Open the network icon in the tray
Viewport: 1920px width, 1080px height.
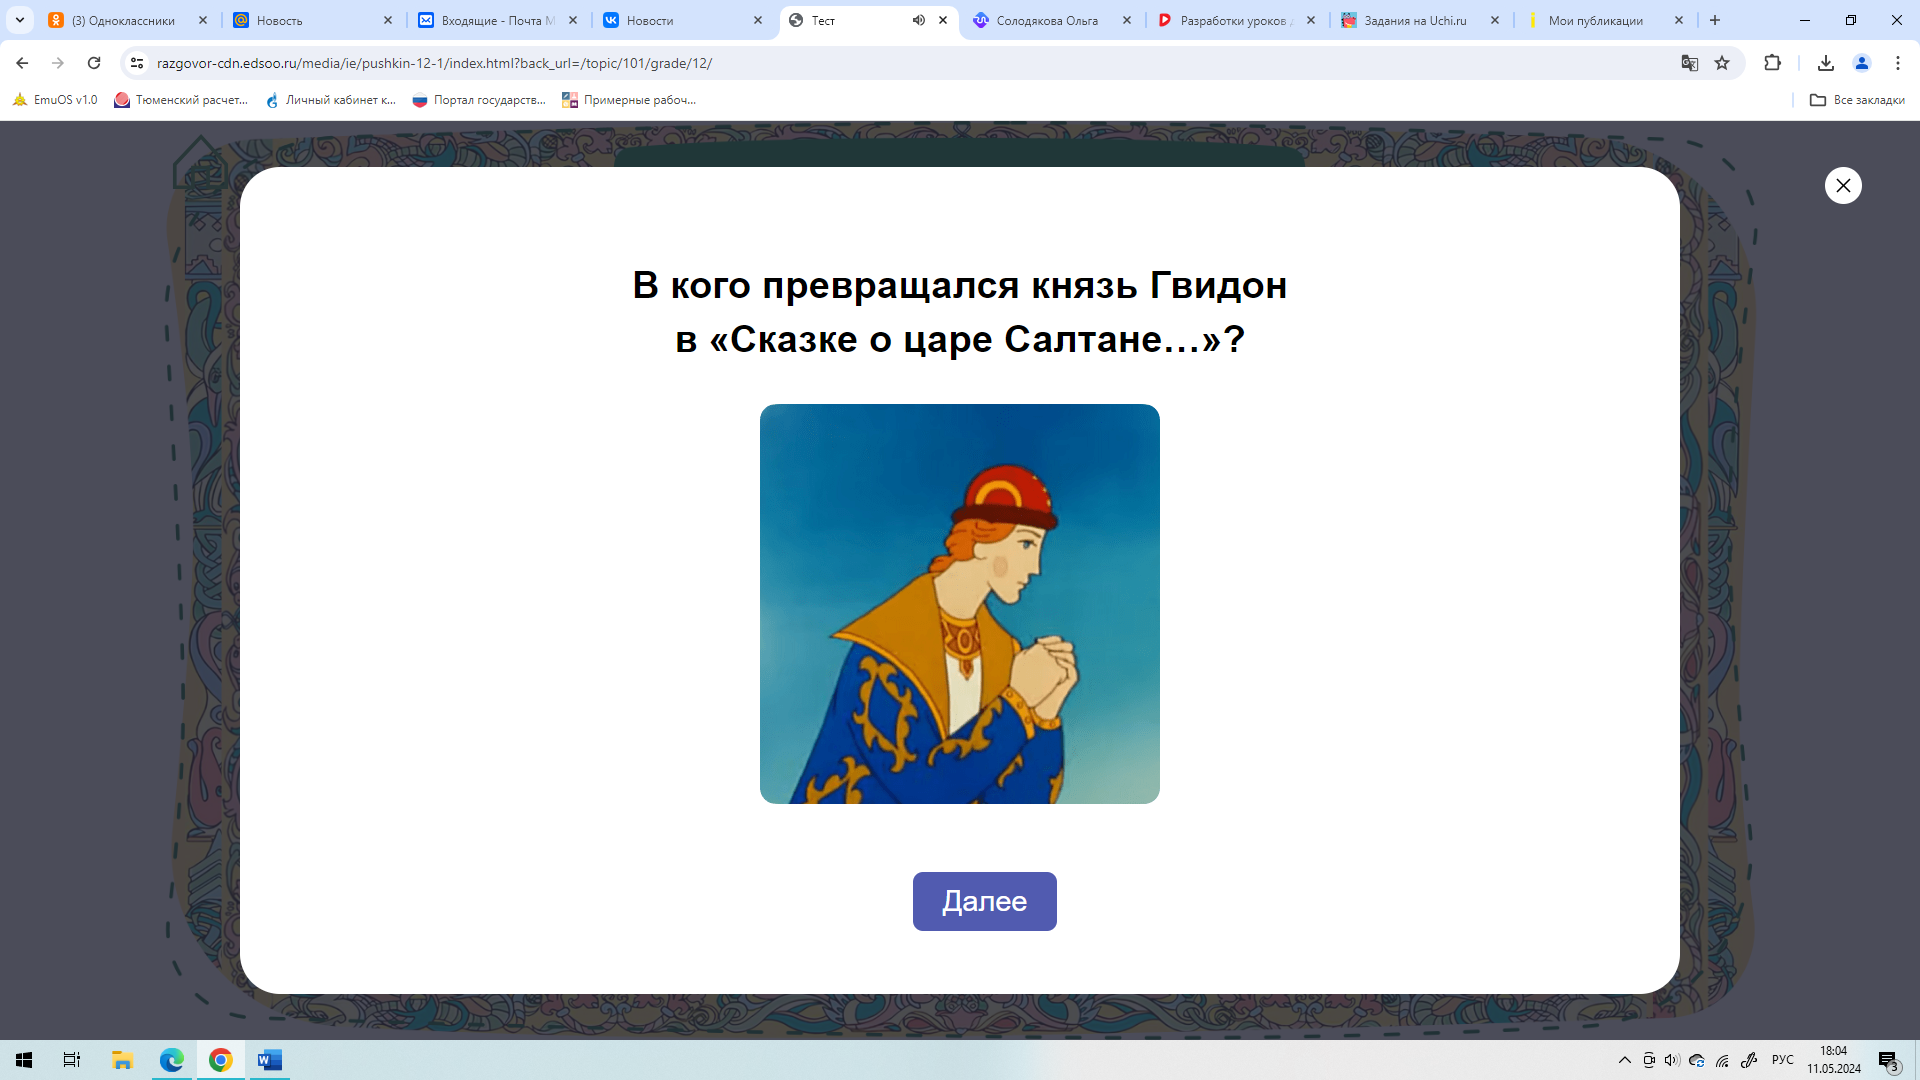coord(1722,1060)
